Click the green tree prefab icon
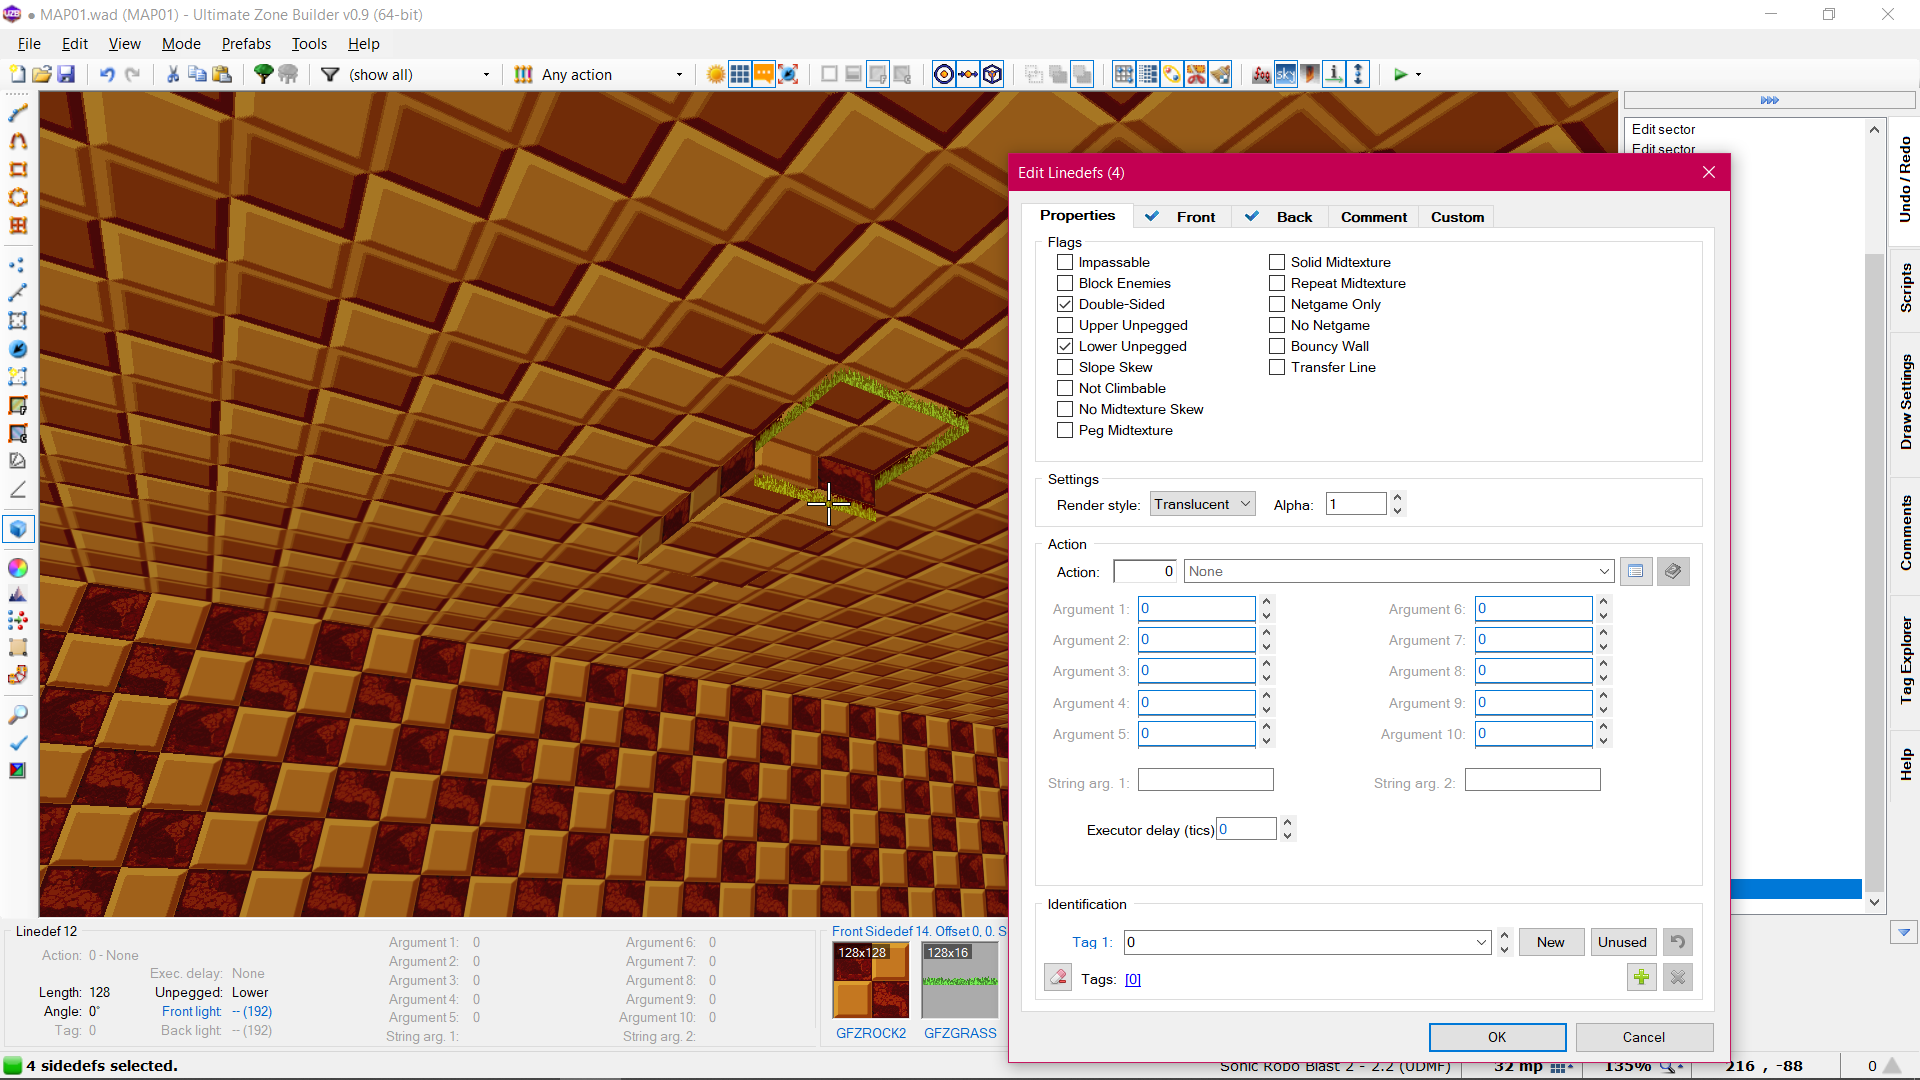Screen dimensions: 1920x1080 [x=264, y=74]
